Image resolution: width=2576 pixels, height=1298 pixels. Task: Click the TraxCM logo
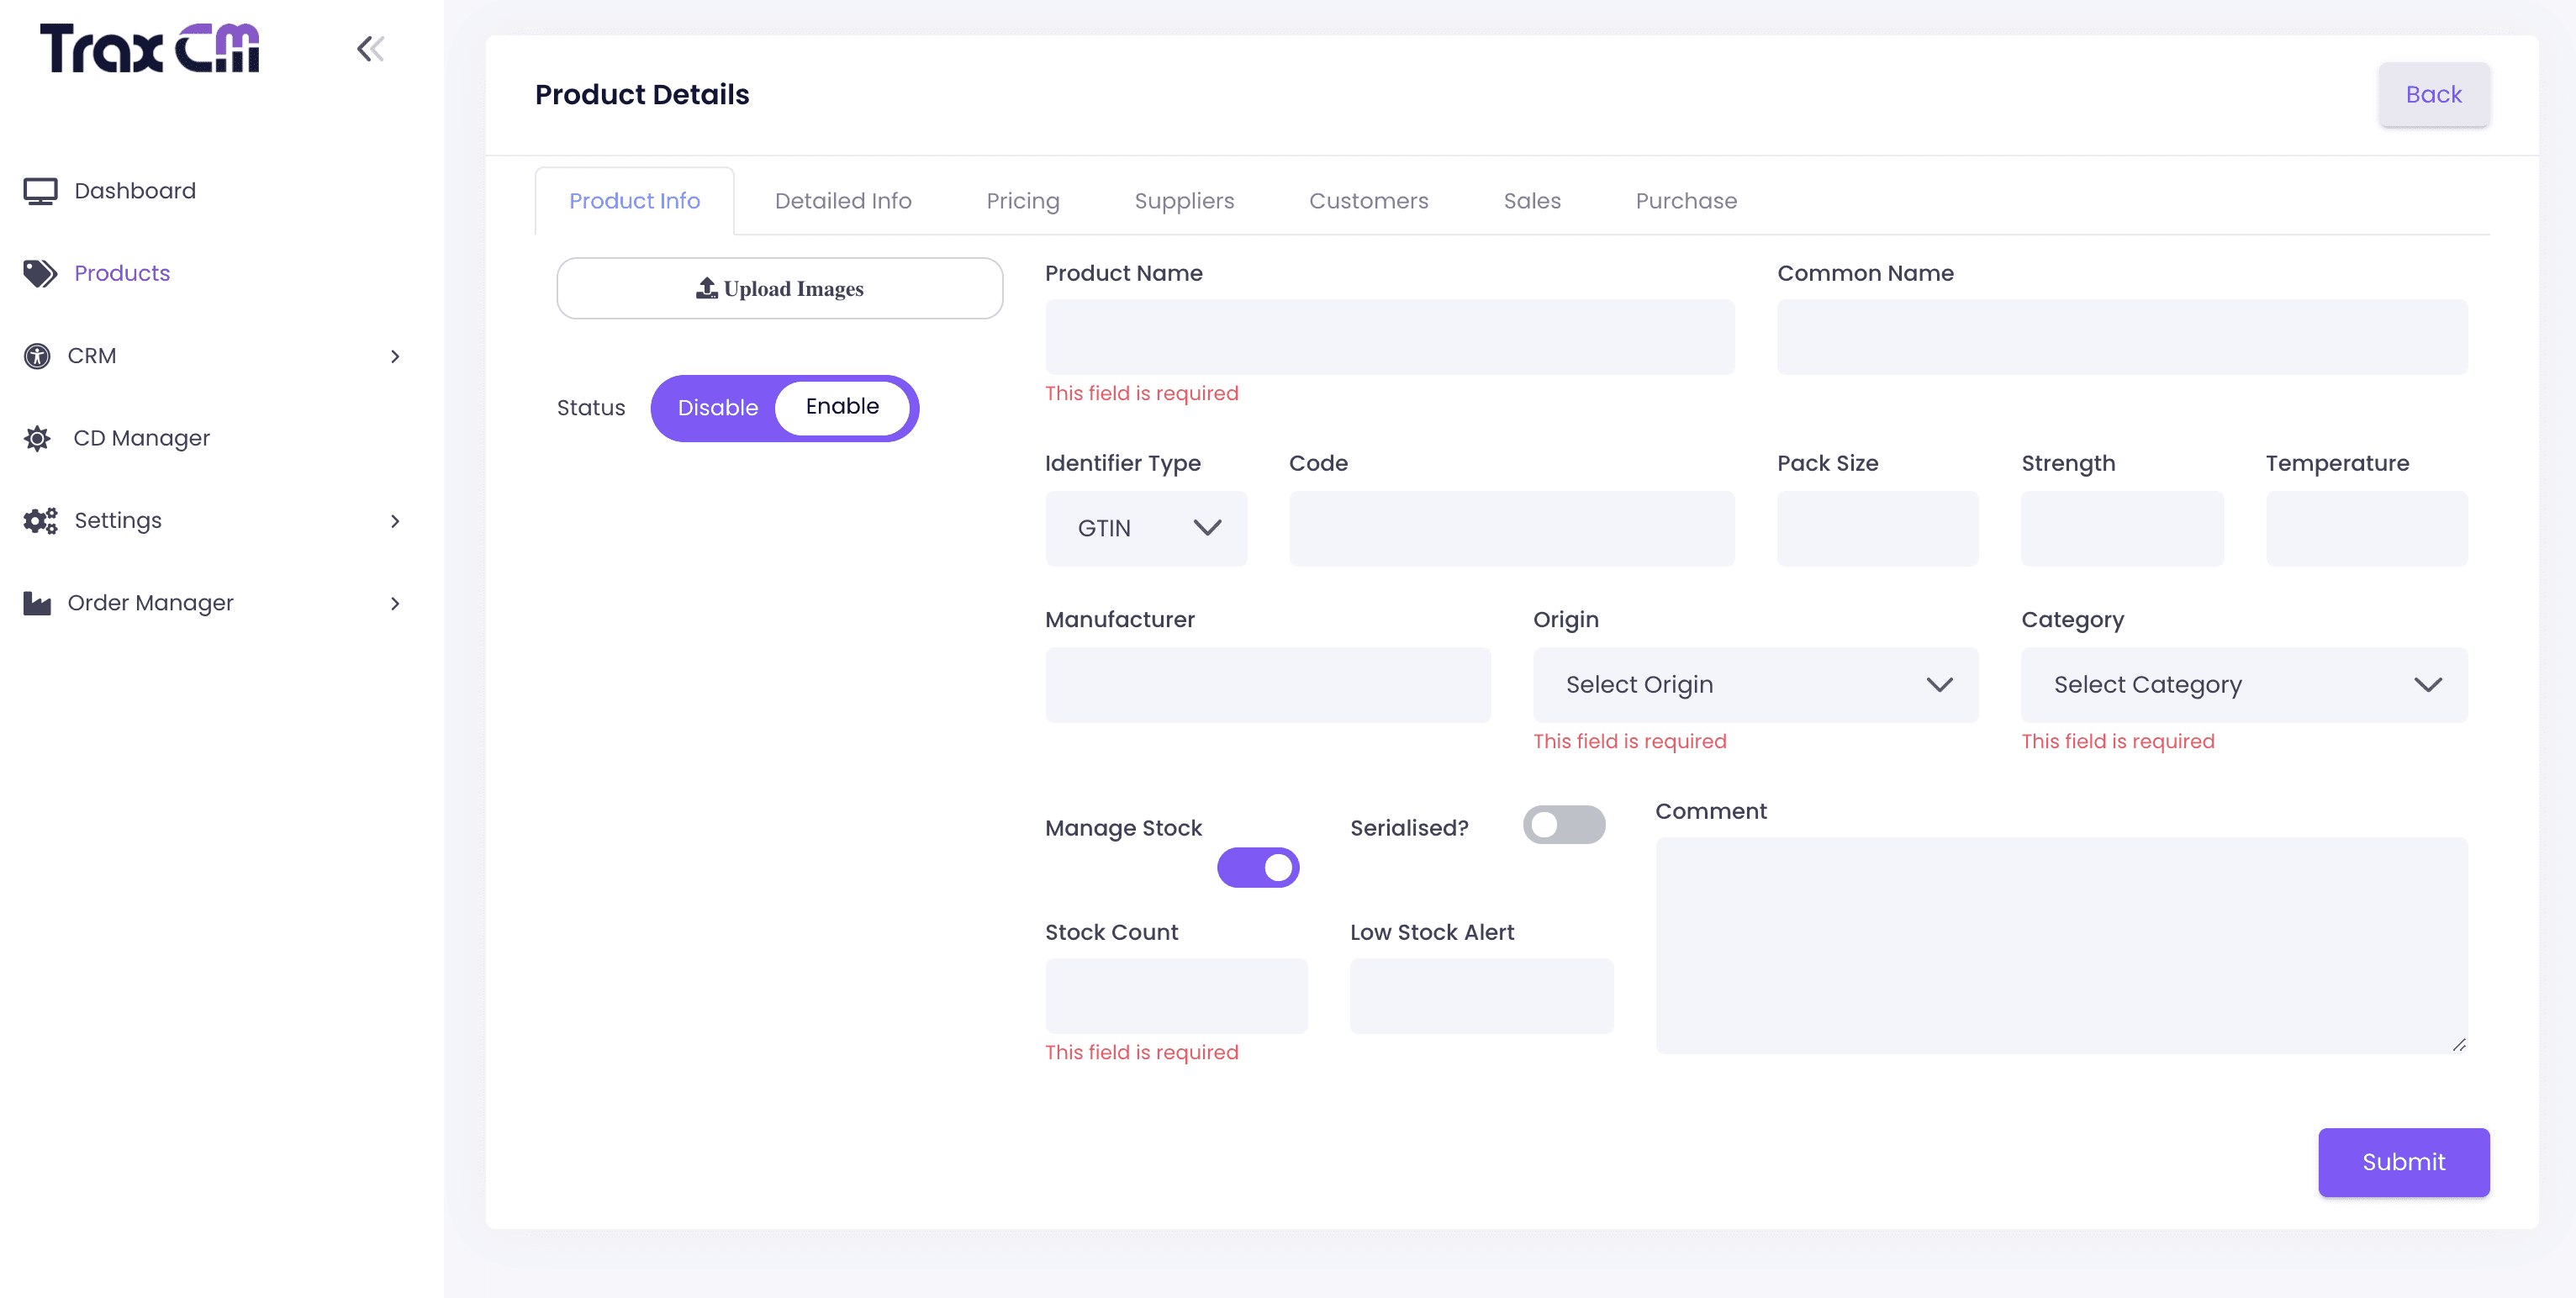(150, 48)
